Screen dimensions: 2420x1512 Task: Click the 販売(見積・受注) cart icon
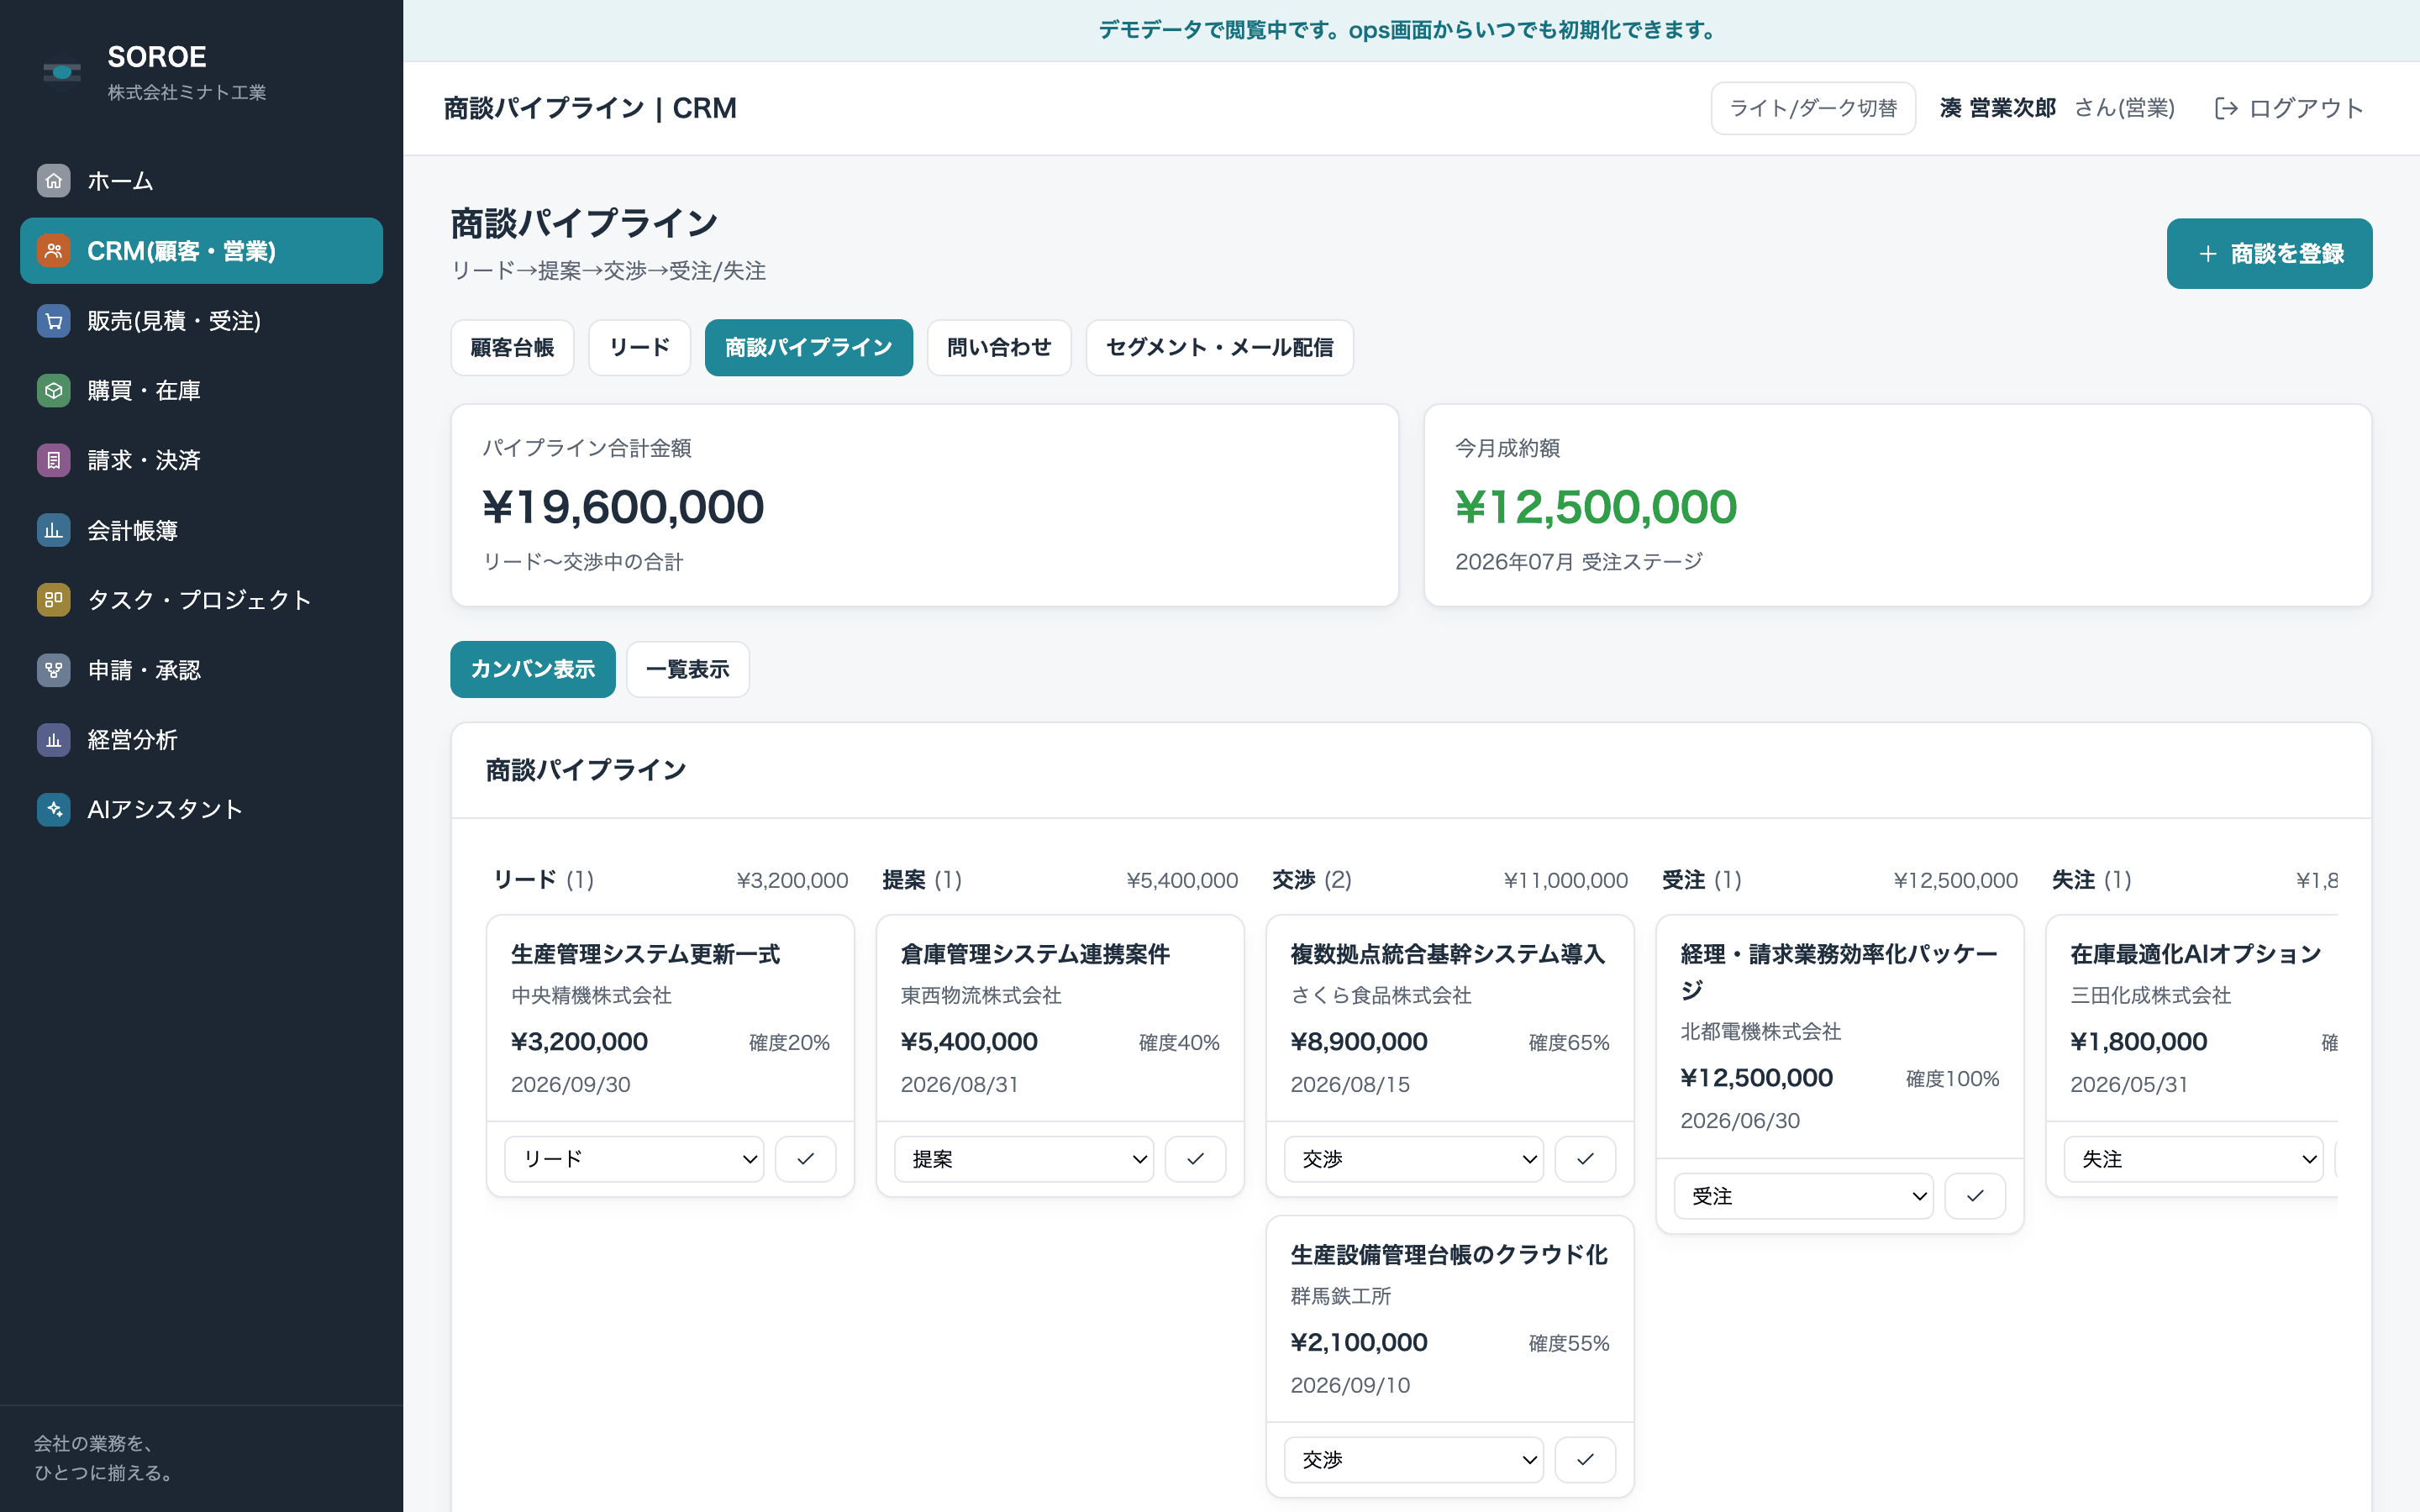click(54, 321)
